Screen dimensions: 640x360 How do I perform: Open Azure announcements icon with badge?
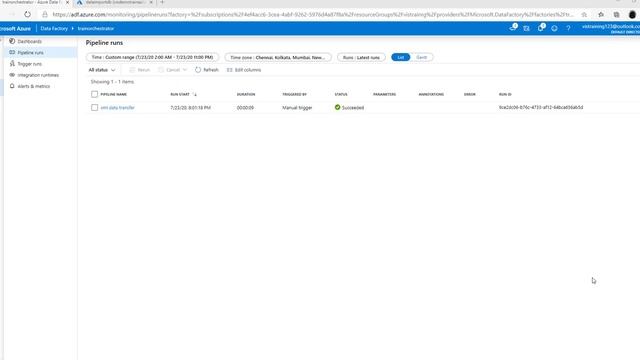coord(513,28)
